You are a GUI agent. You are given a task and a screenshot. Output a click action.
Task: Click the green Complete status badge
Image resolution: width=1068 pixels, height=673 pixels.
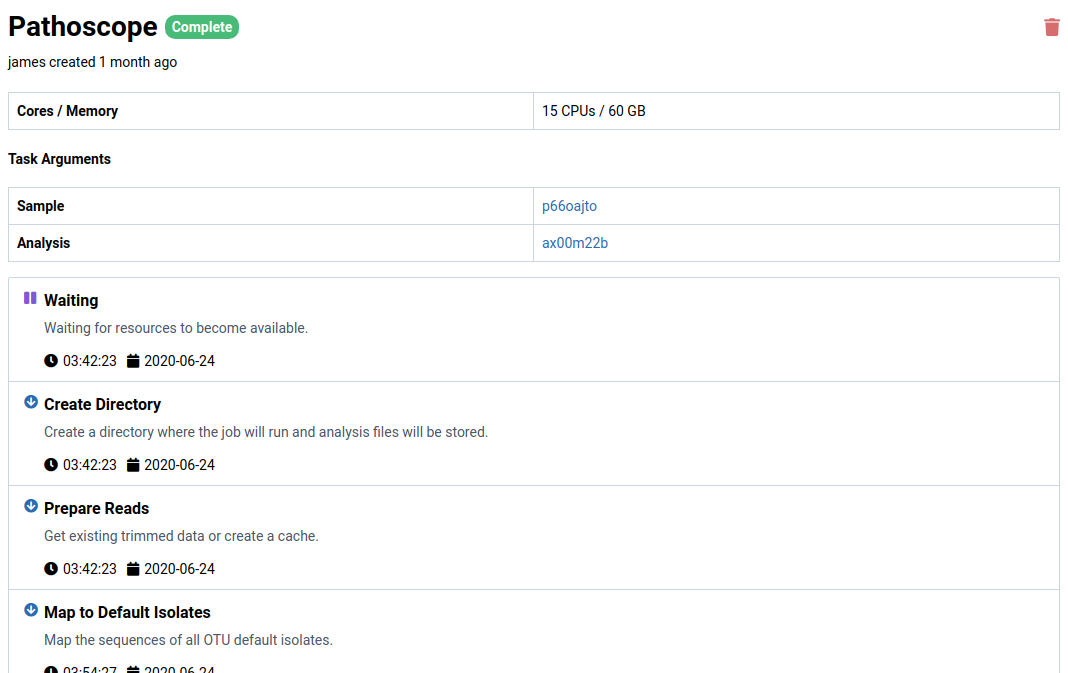(x=202, y=27)
